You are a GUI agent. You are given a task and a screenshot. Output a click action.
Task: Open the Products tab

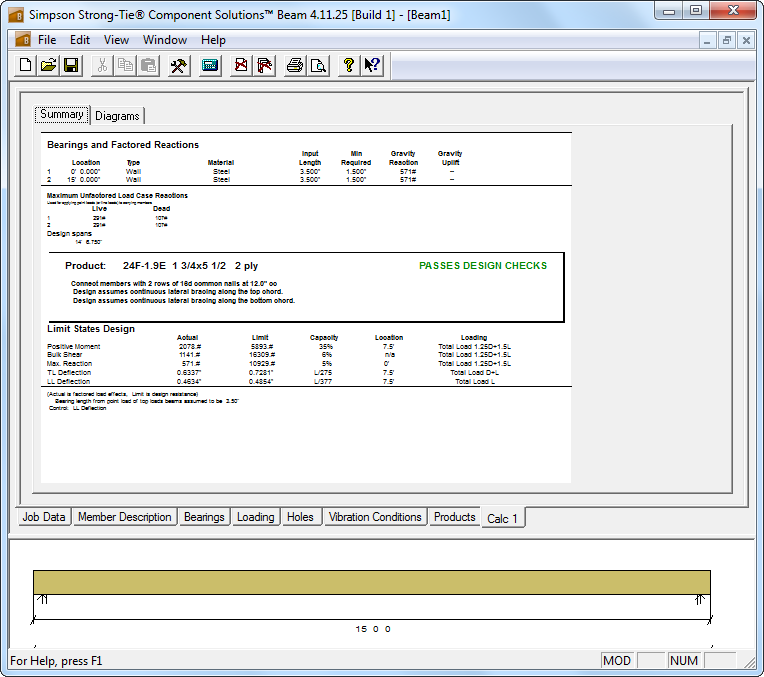click(455, 517)
